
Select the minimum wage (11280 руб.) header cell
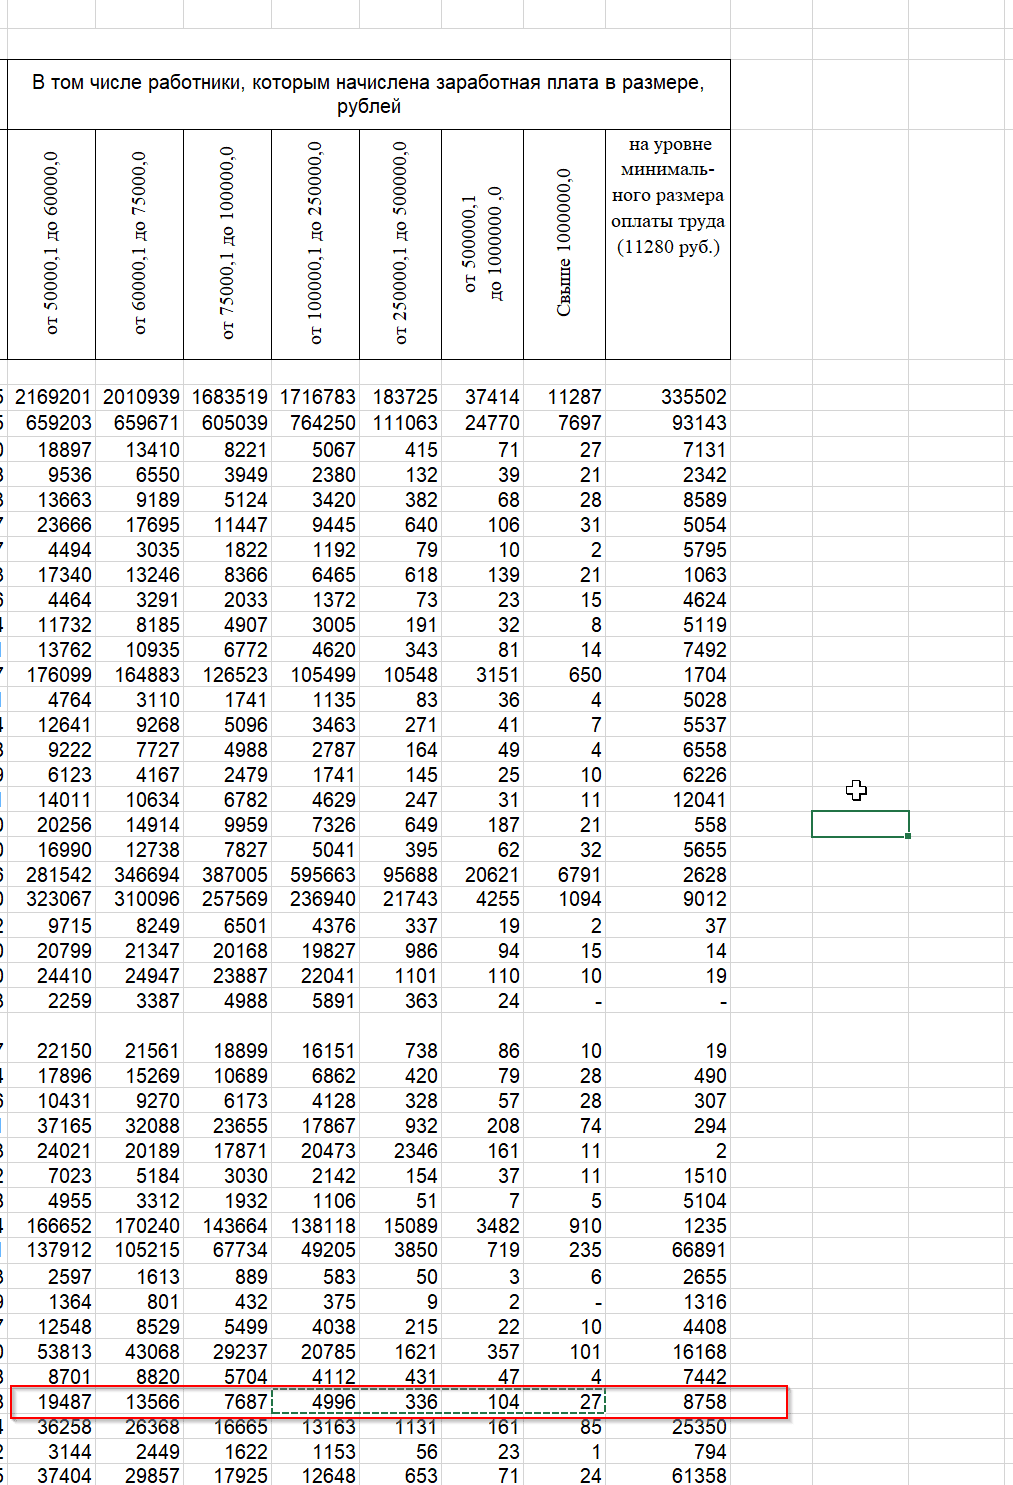click(668, 244)
